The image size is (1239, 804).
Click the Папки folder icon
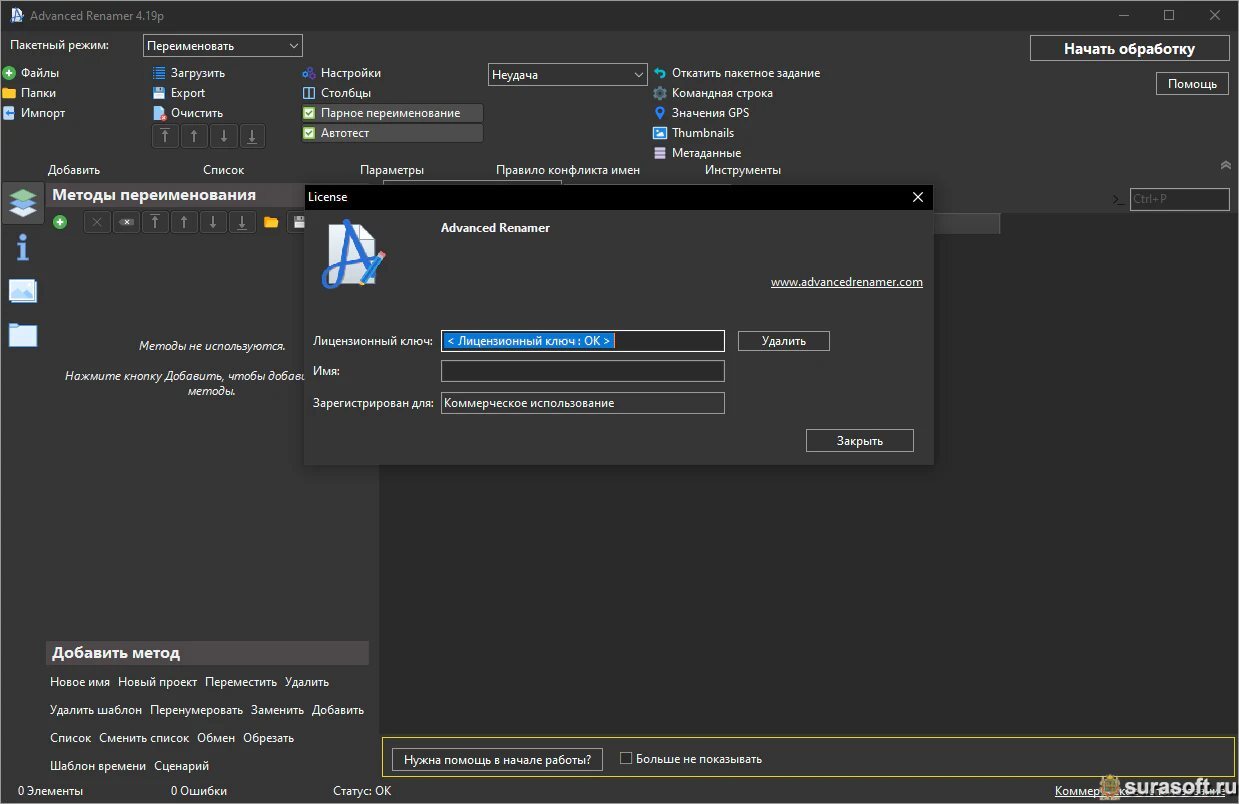click(x=9, y=93)
